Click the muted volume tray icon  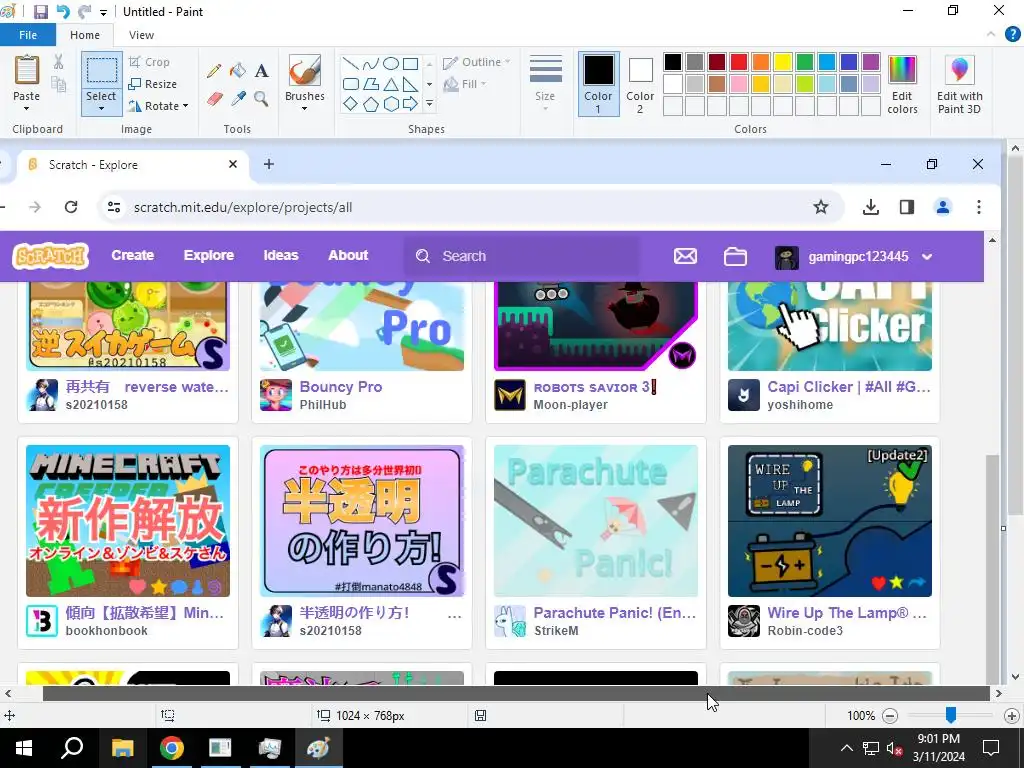pyautogui.click(x=894, y=748)
